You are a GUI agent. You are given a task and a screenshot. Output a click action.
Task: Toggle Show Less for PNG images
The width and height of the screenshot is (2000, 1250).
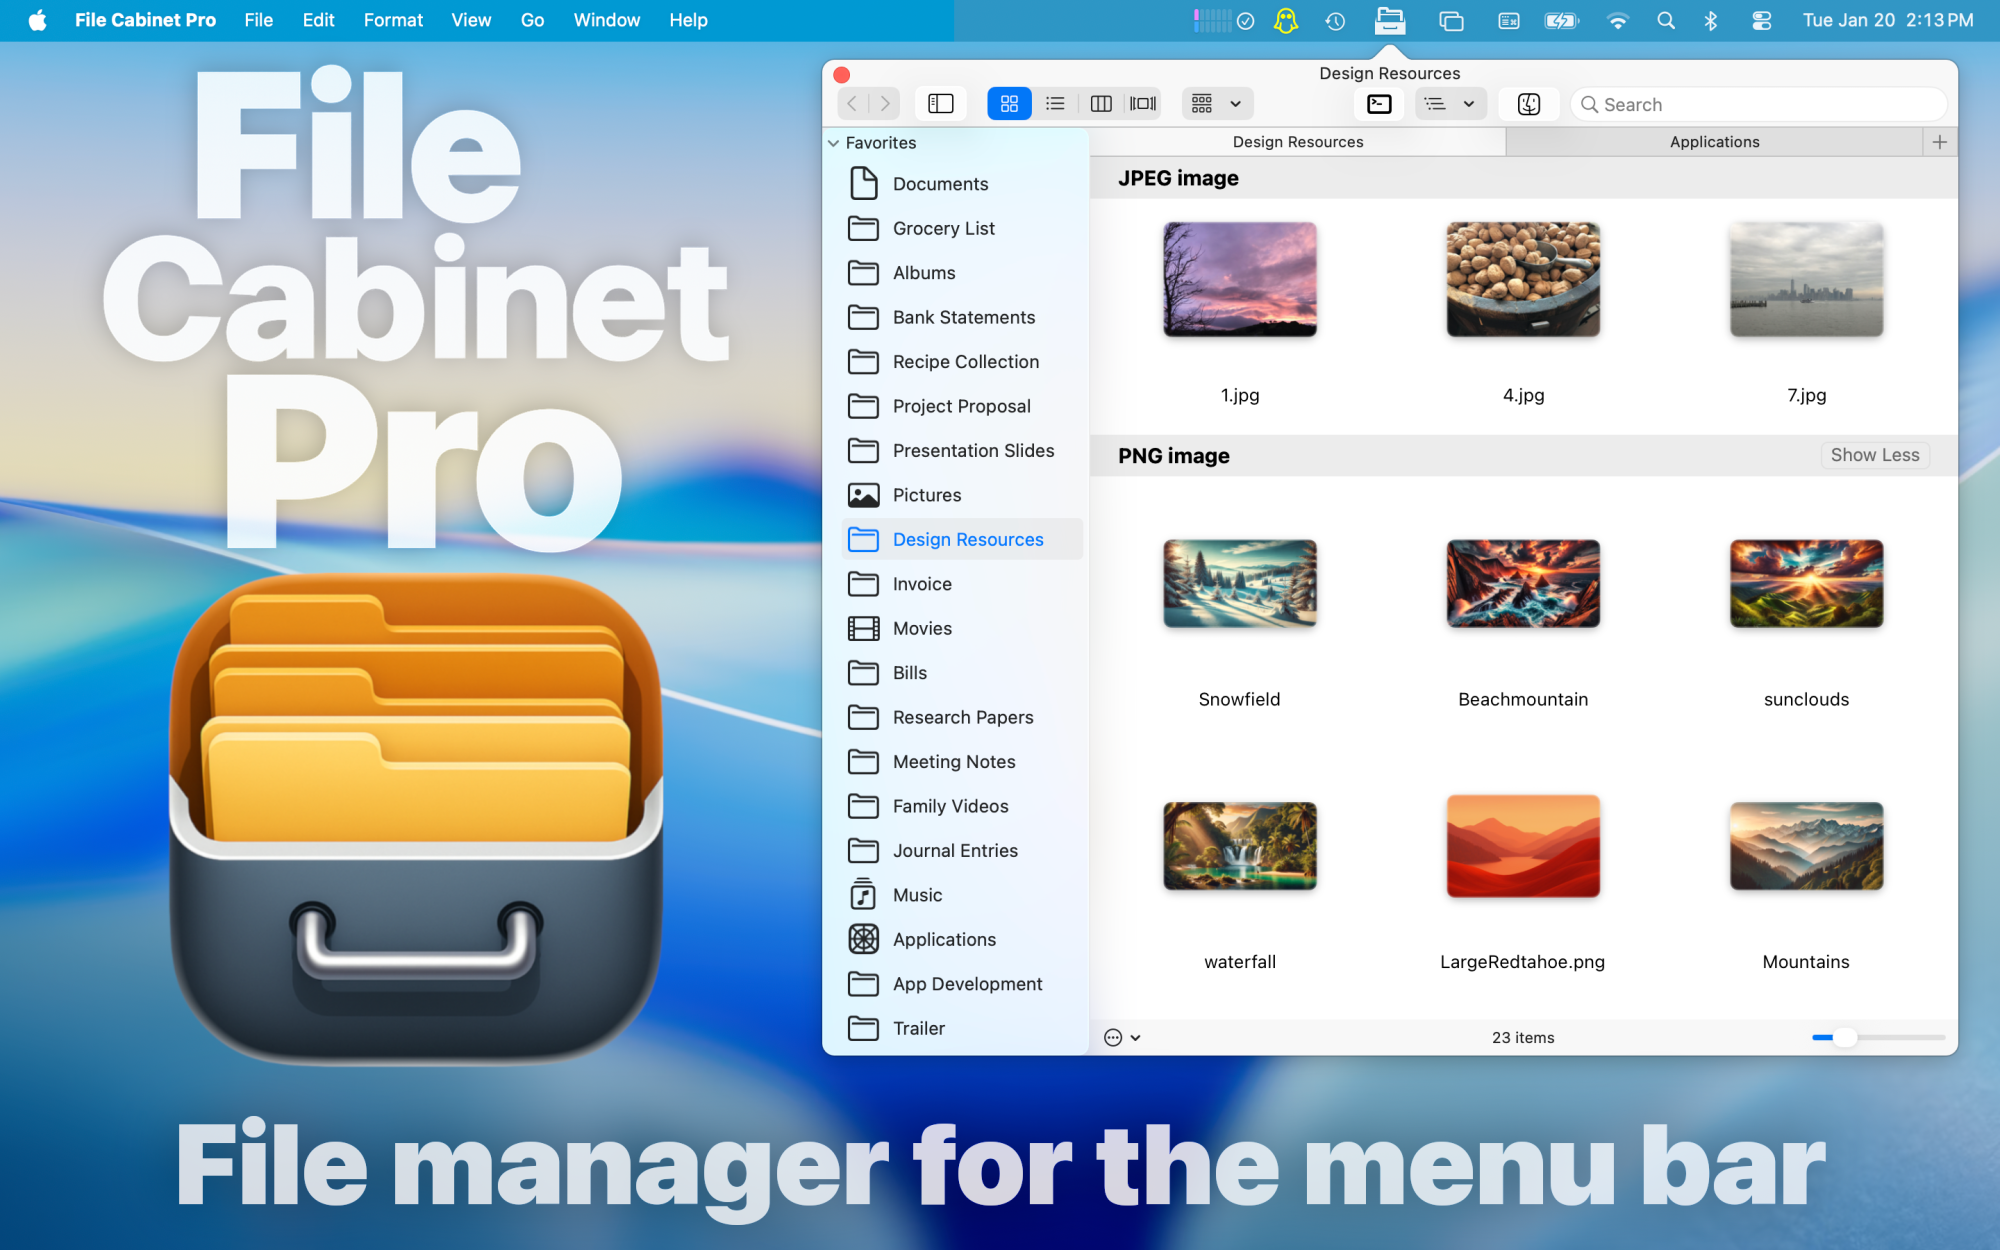tap(1874, 455)
